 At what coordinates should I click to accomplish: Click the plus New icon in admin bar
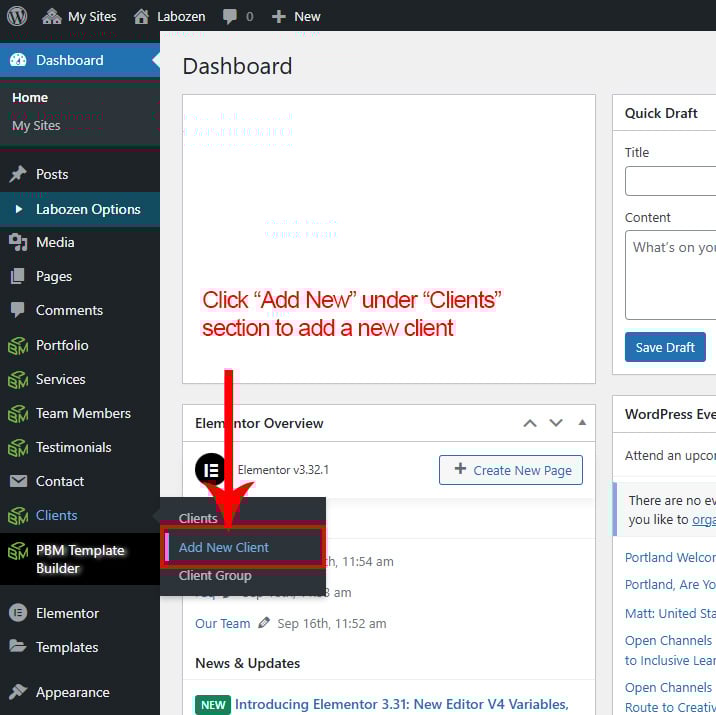point(279,16)
